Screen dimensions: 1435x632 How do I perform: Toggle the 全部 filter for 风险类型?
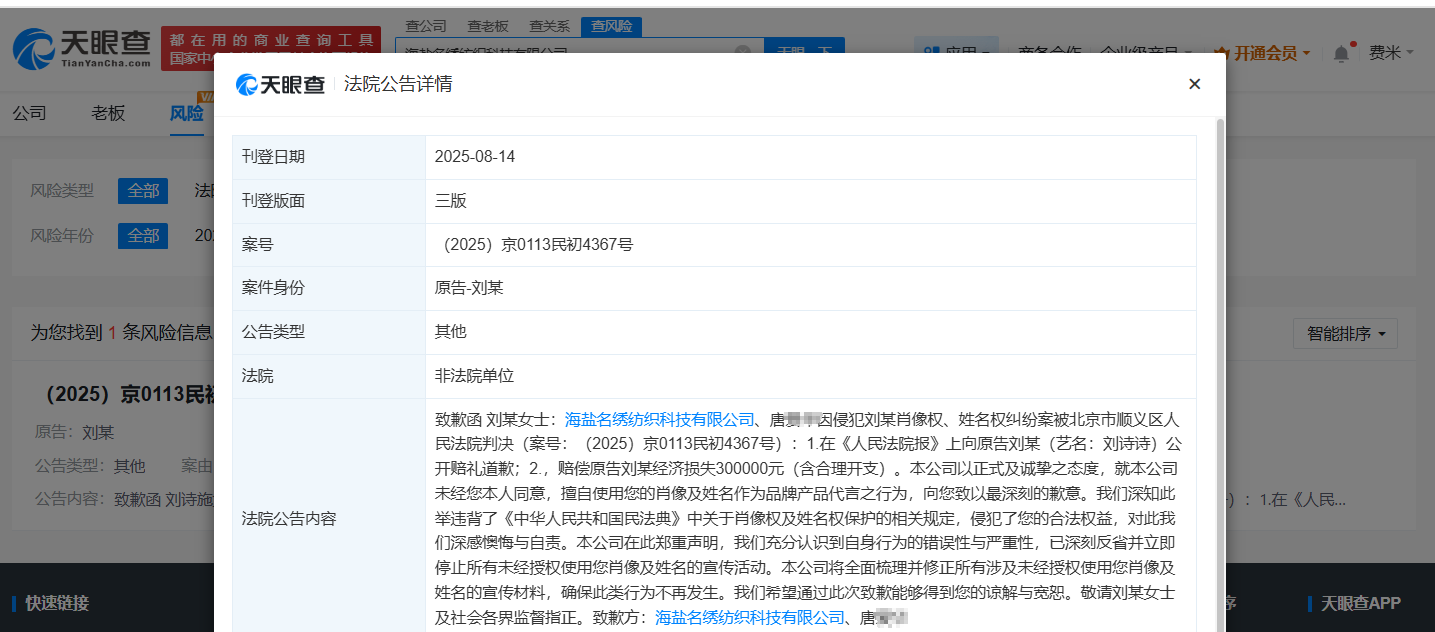142,190
